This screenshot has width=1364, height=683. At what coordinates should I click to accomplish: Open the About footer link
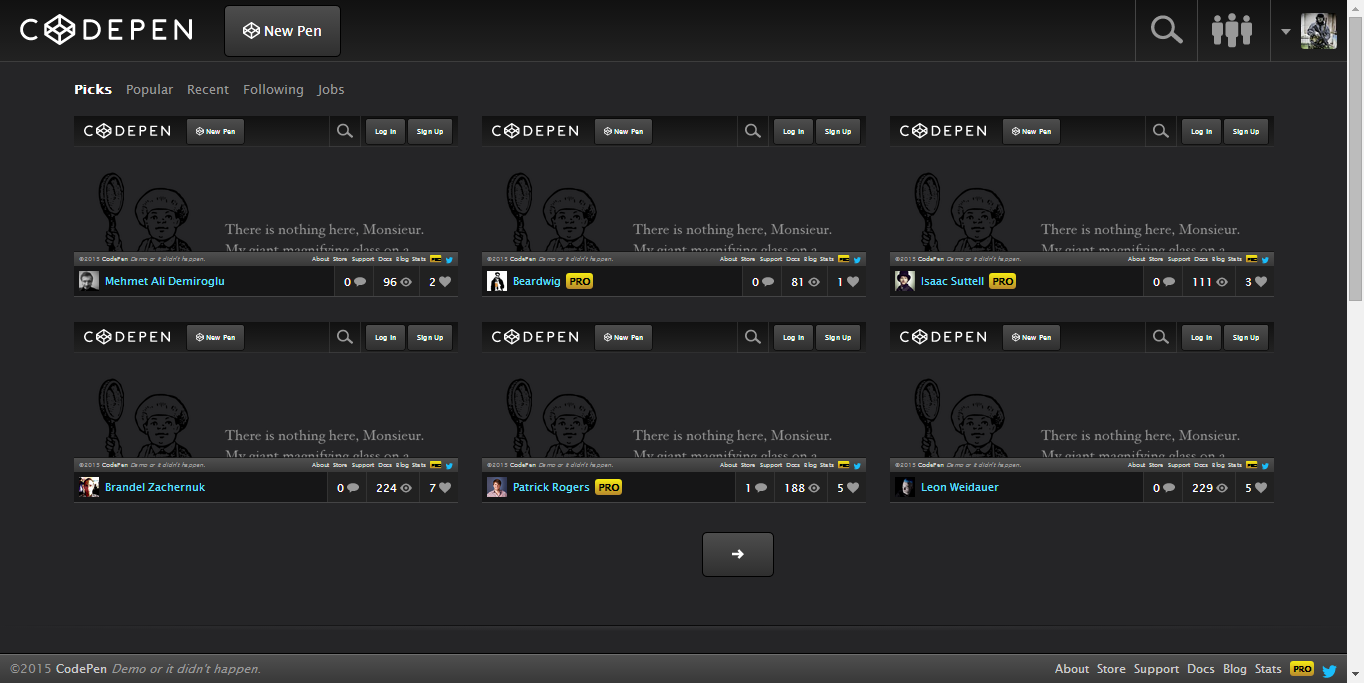point(1072,669)
